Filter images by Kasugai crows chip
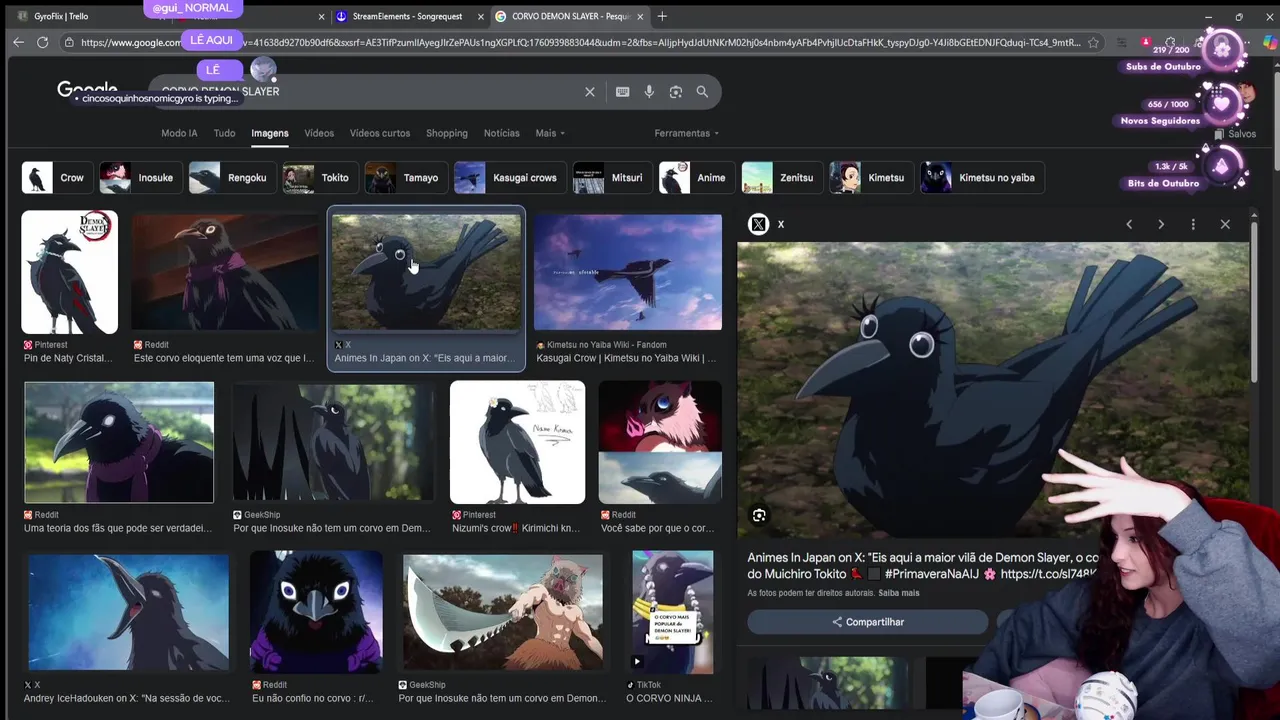Viewport: 1280px width, 720px height. coord(510,178)
